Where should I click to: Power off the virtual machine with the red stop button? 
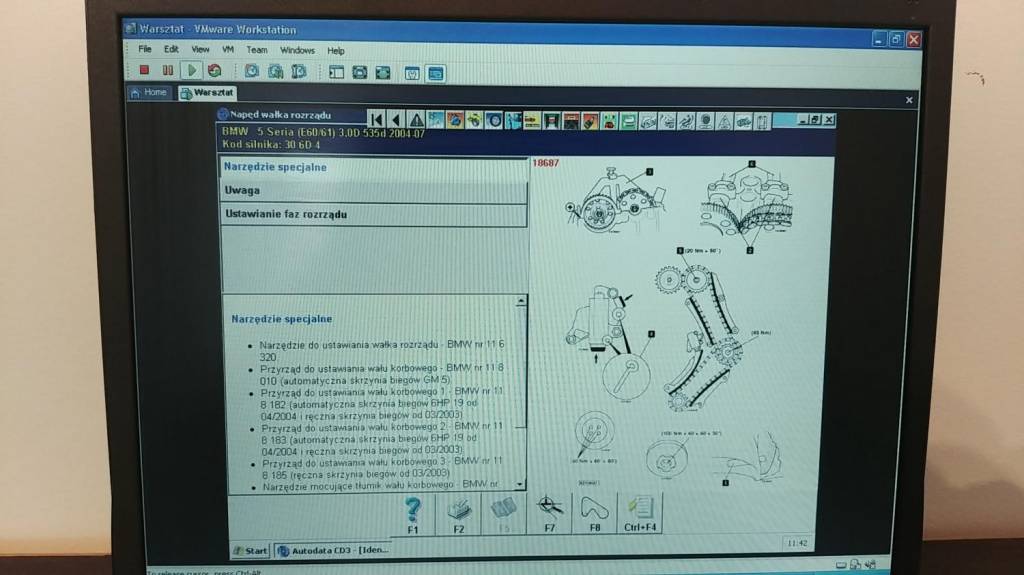click(x=144, y=70)
